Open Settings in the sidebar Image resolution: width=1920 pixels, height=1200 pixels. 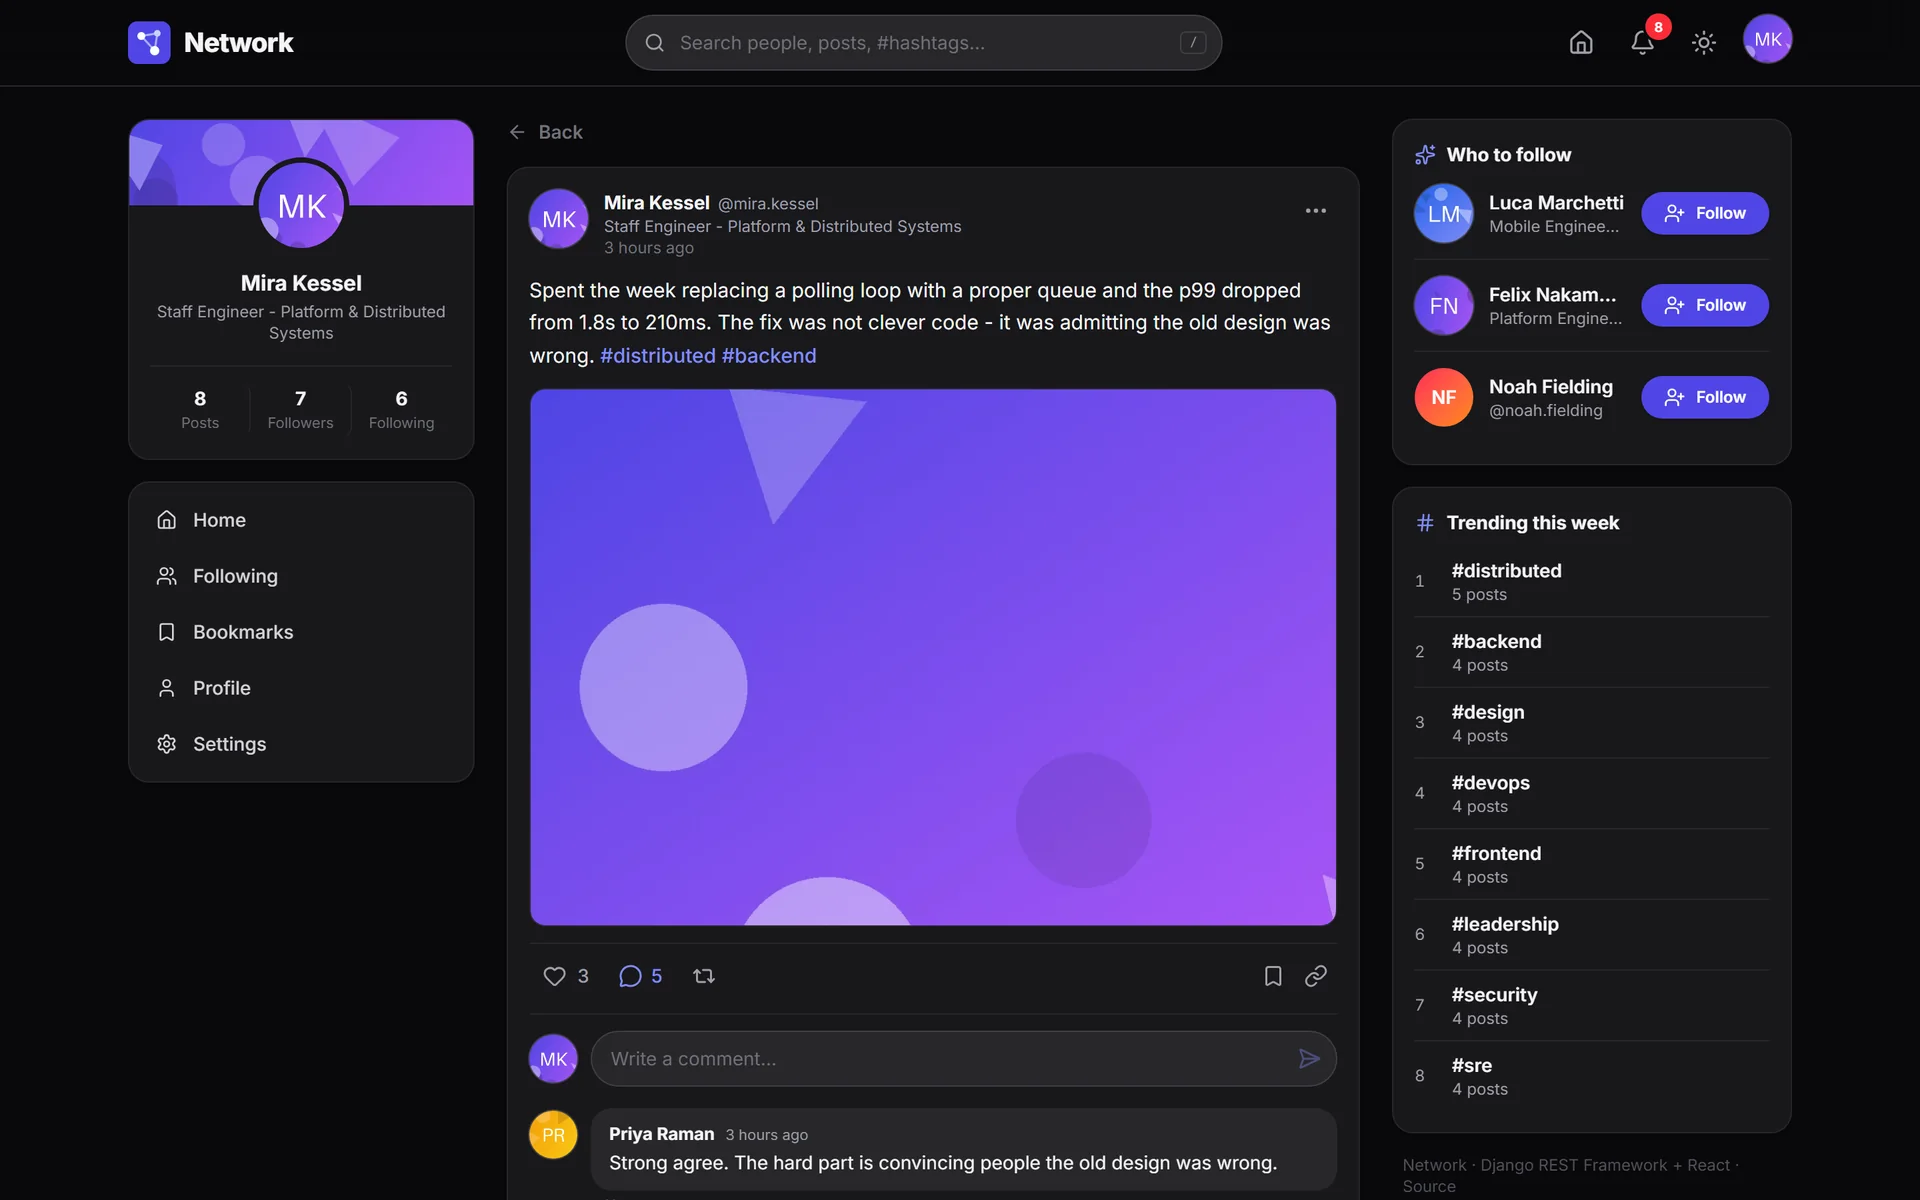tap(301, 744)
